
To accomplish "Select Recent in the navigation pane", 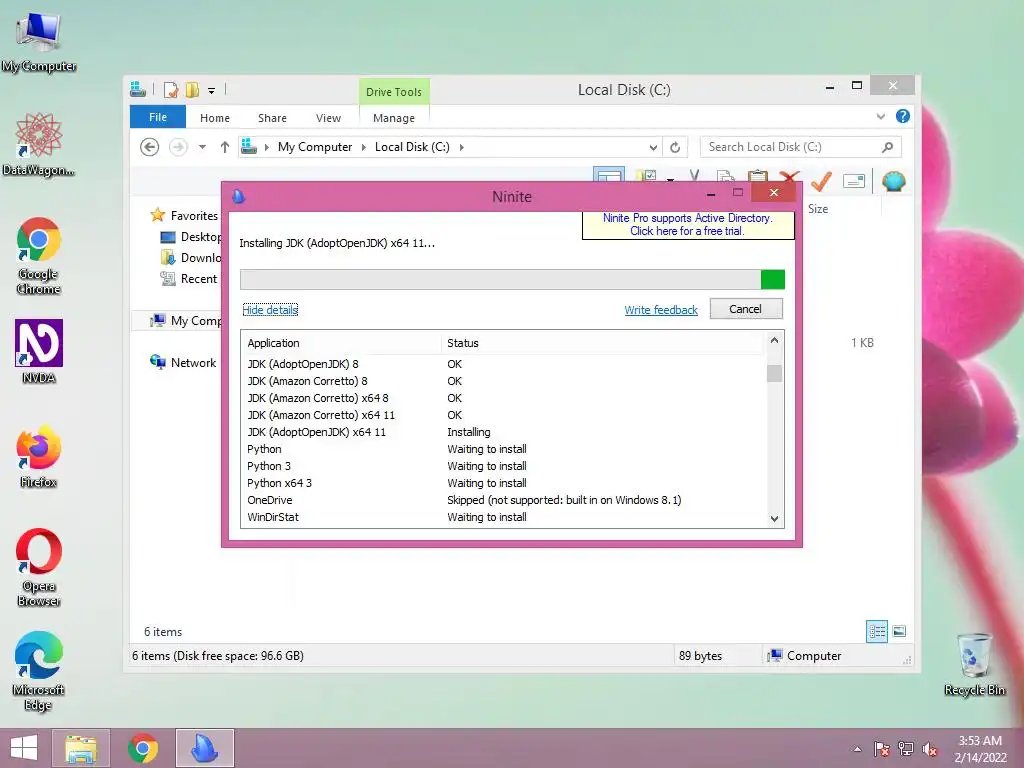I will point(189,279).
